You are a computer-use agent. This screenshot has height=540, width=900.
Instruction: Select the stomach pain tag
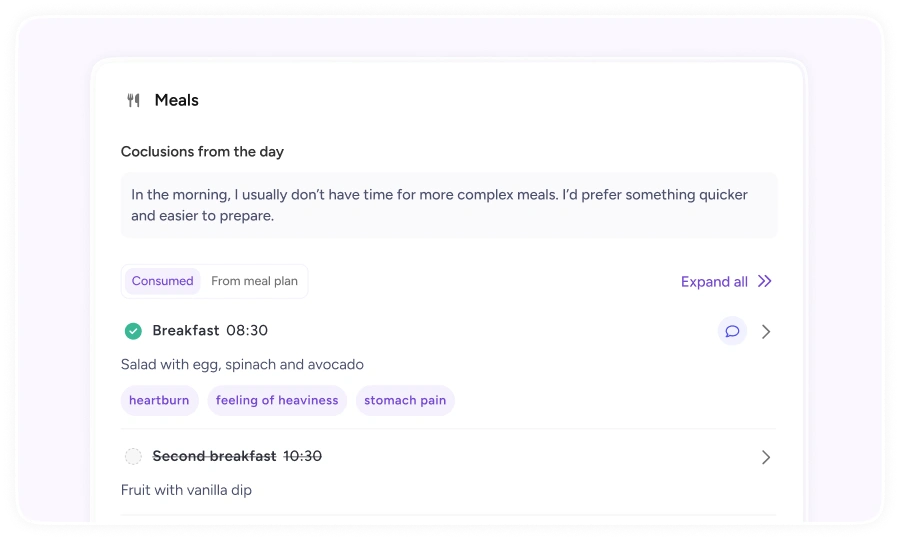point(405,400)
